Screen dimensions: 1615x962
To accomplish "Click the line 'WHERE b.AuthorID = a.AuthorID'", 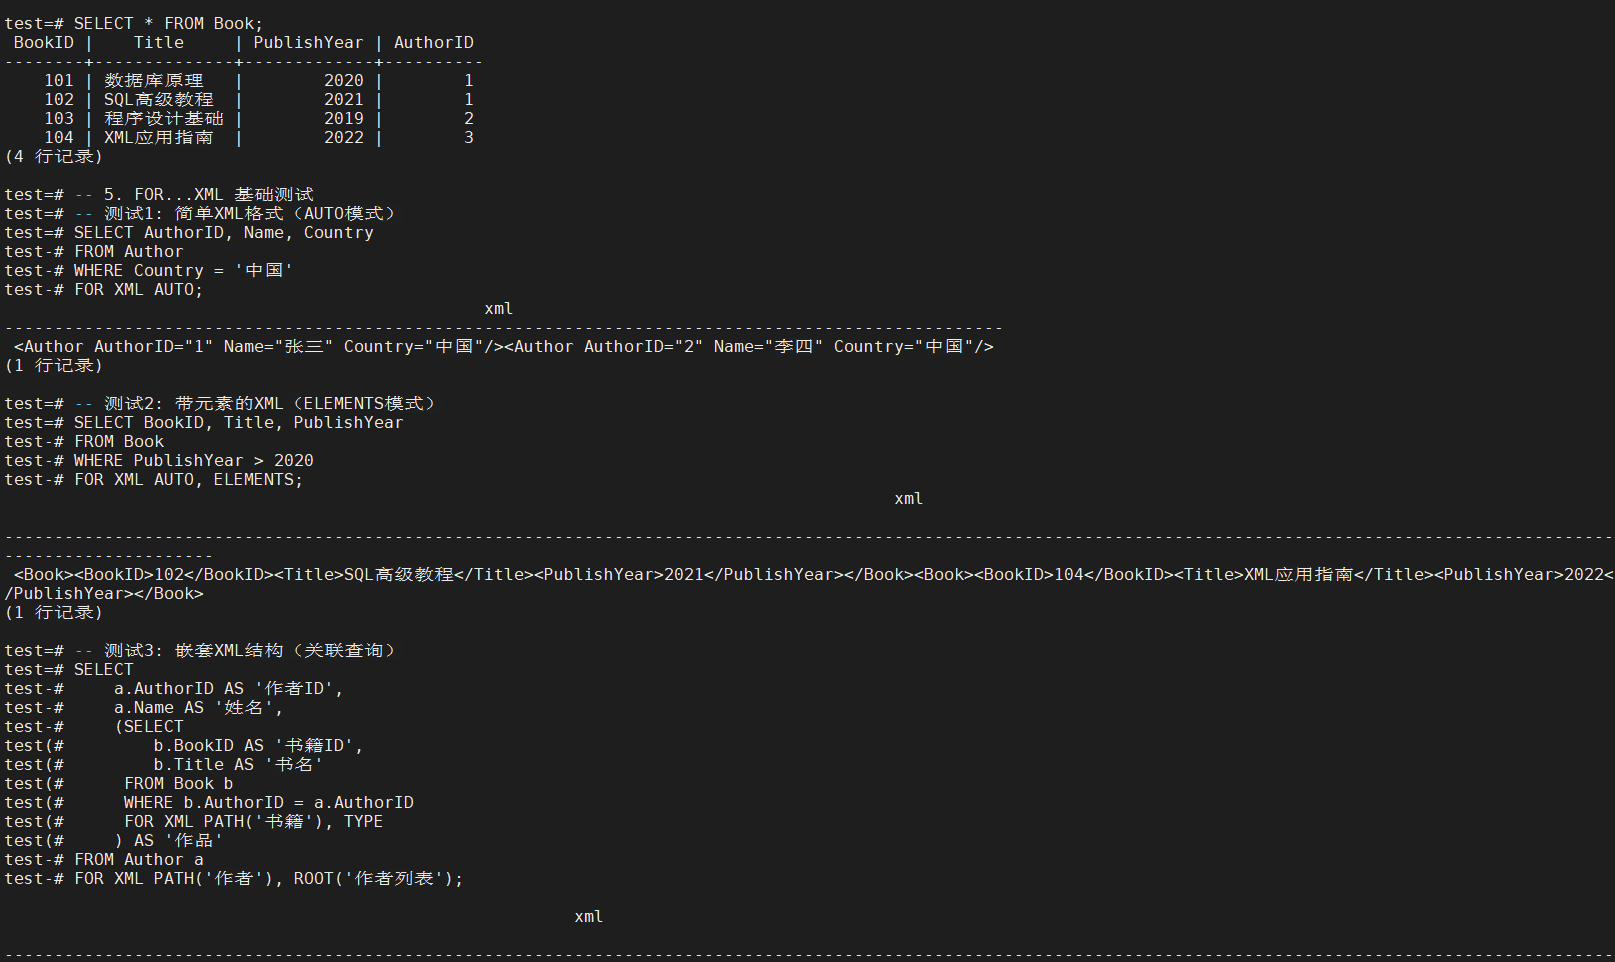I will pos(268,802).
